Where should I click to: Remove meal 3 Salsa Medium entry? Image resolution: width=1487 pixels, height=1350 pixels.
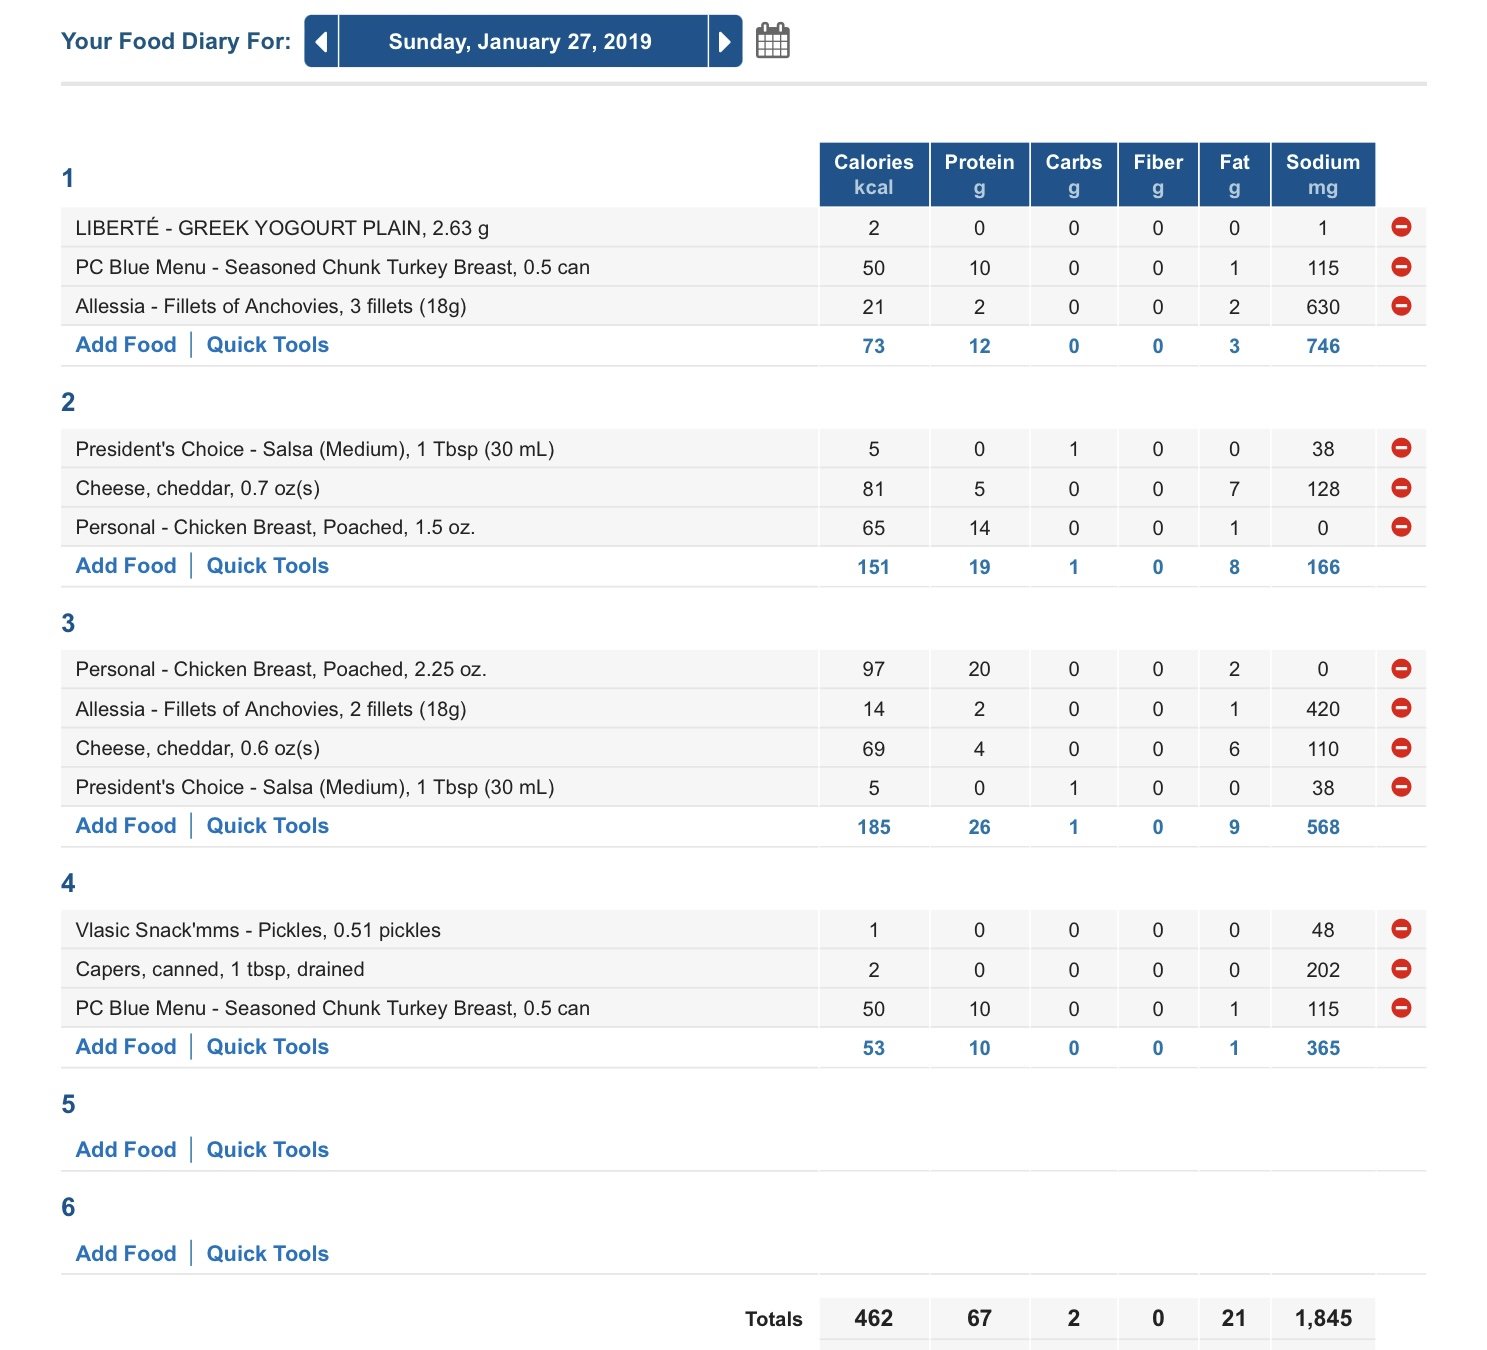(1401, 787)
